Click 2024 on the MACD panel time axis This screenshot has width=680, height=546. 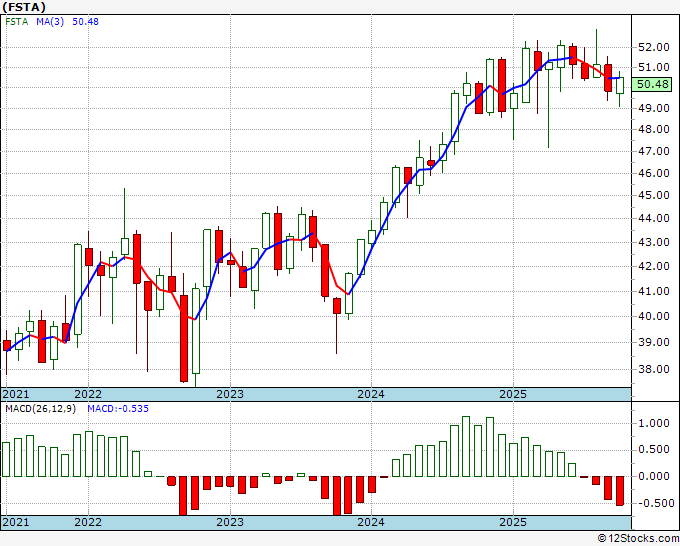(371, 522)
